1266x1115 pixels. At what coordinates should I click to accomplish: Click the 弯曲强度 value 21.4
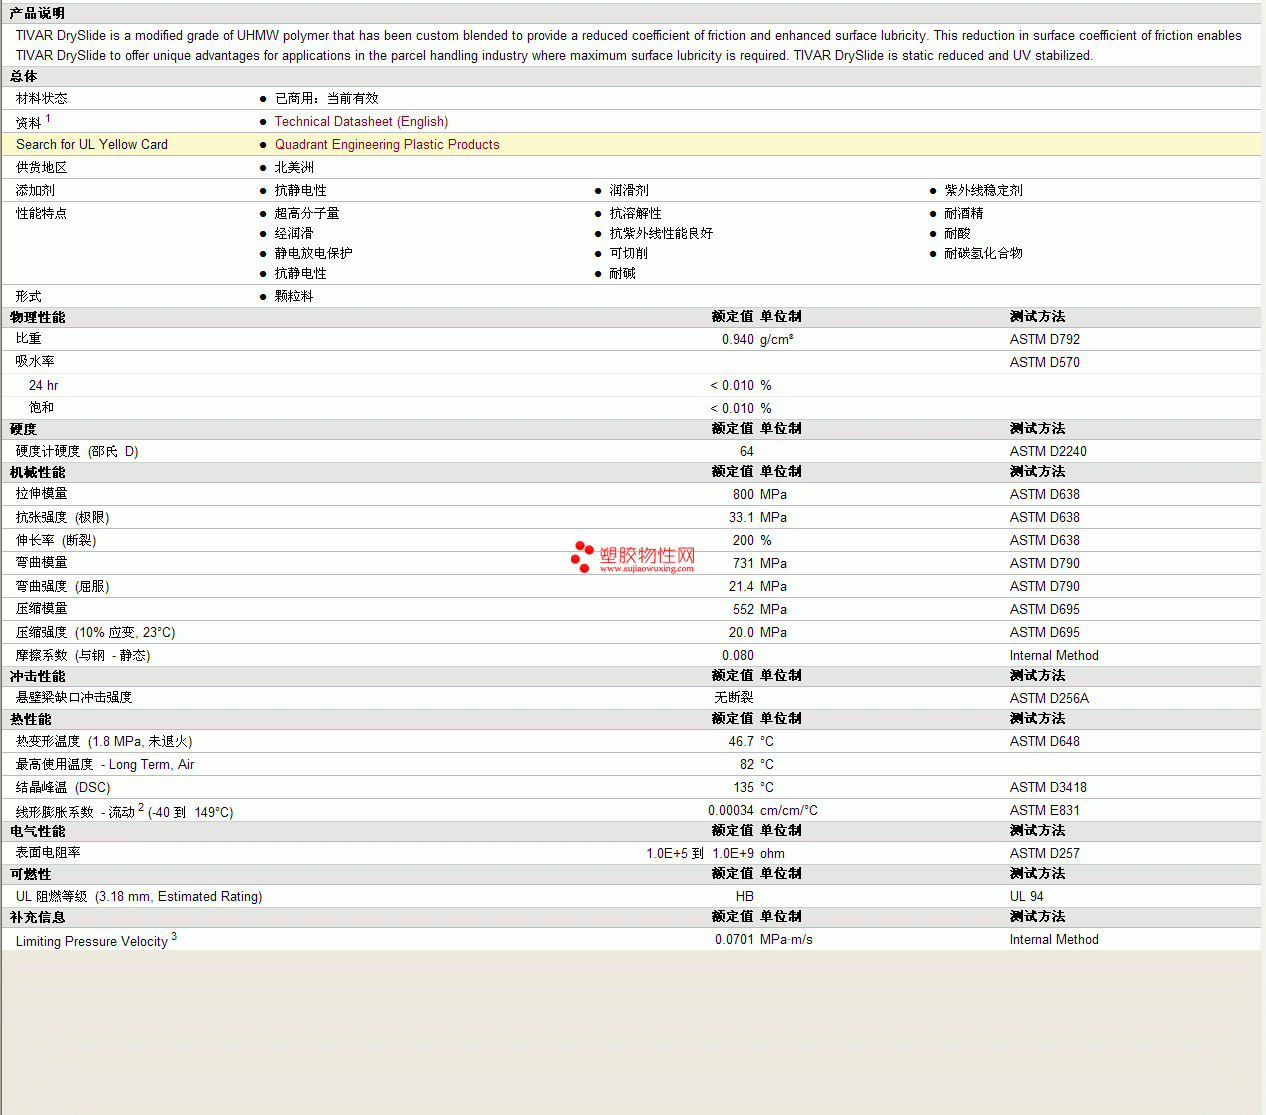(741, 586)
